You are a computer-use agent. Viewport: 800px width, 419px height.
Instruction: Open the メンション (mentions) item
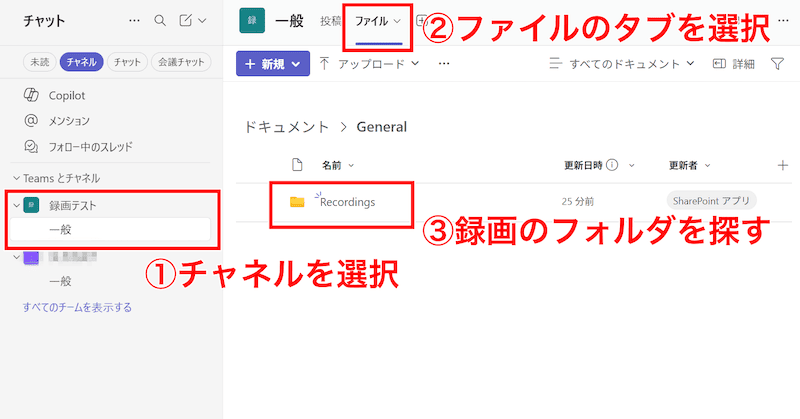coord(68,121)
